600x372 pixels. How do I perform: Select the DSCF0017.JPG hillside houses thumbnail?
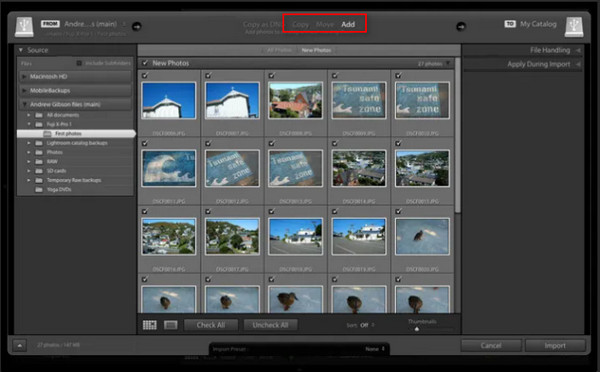tap(232, 237)
